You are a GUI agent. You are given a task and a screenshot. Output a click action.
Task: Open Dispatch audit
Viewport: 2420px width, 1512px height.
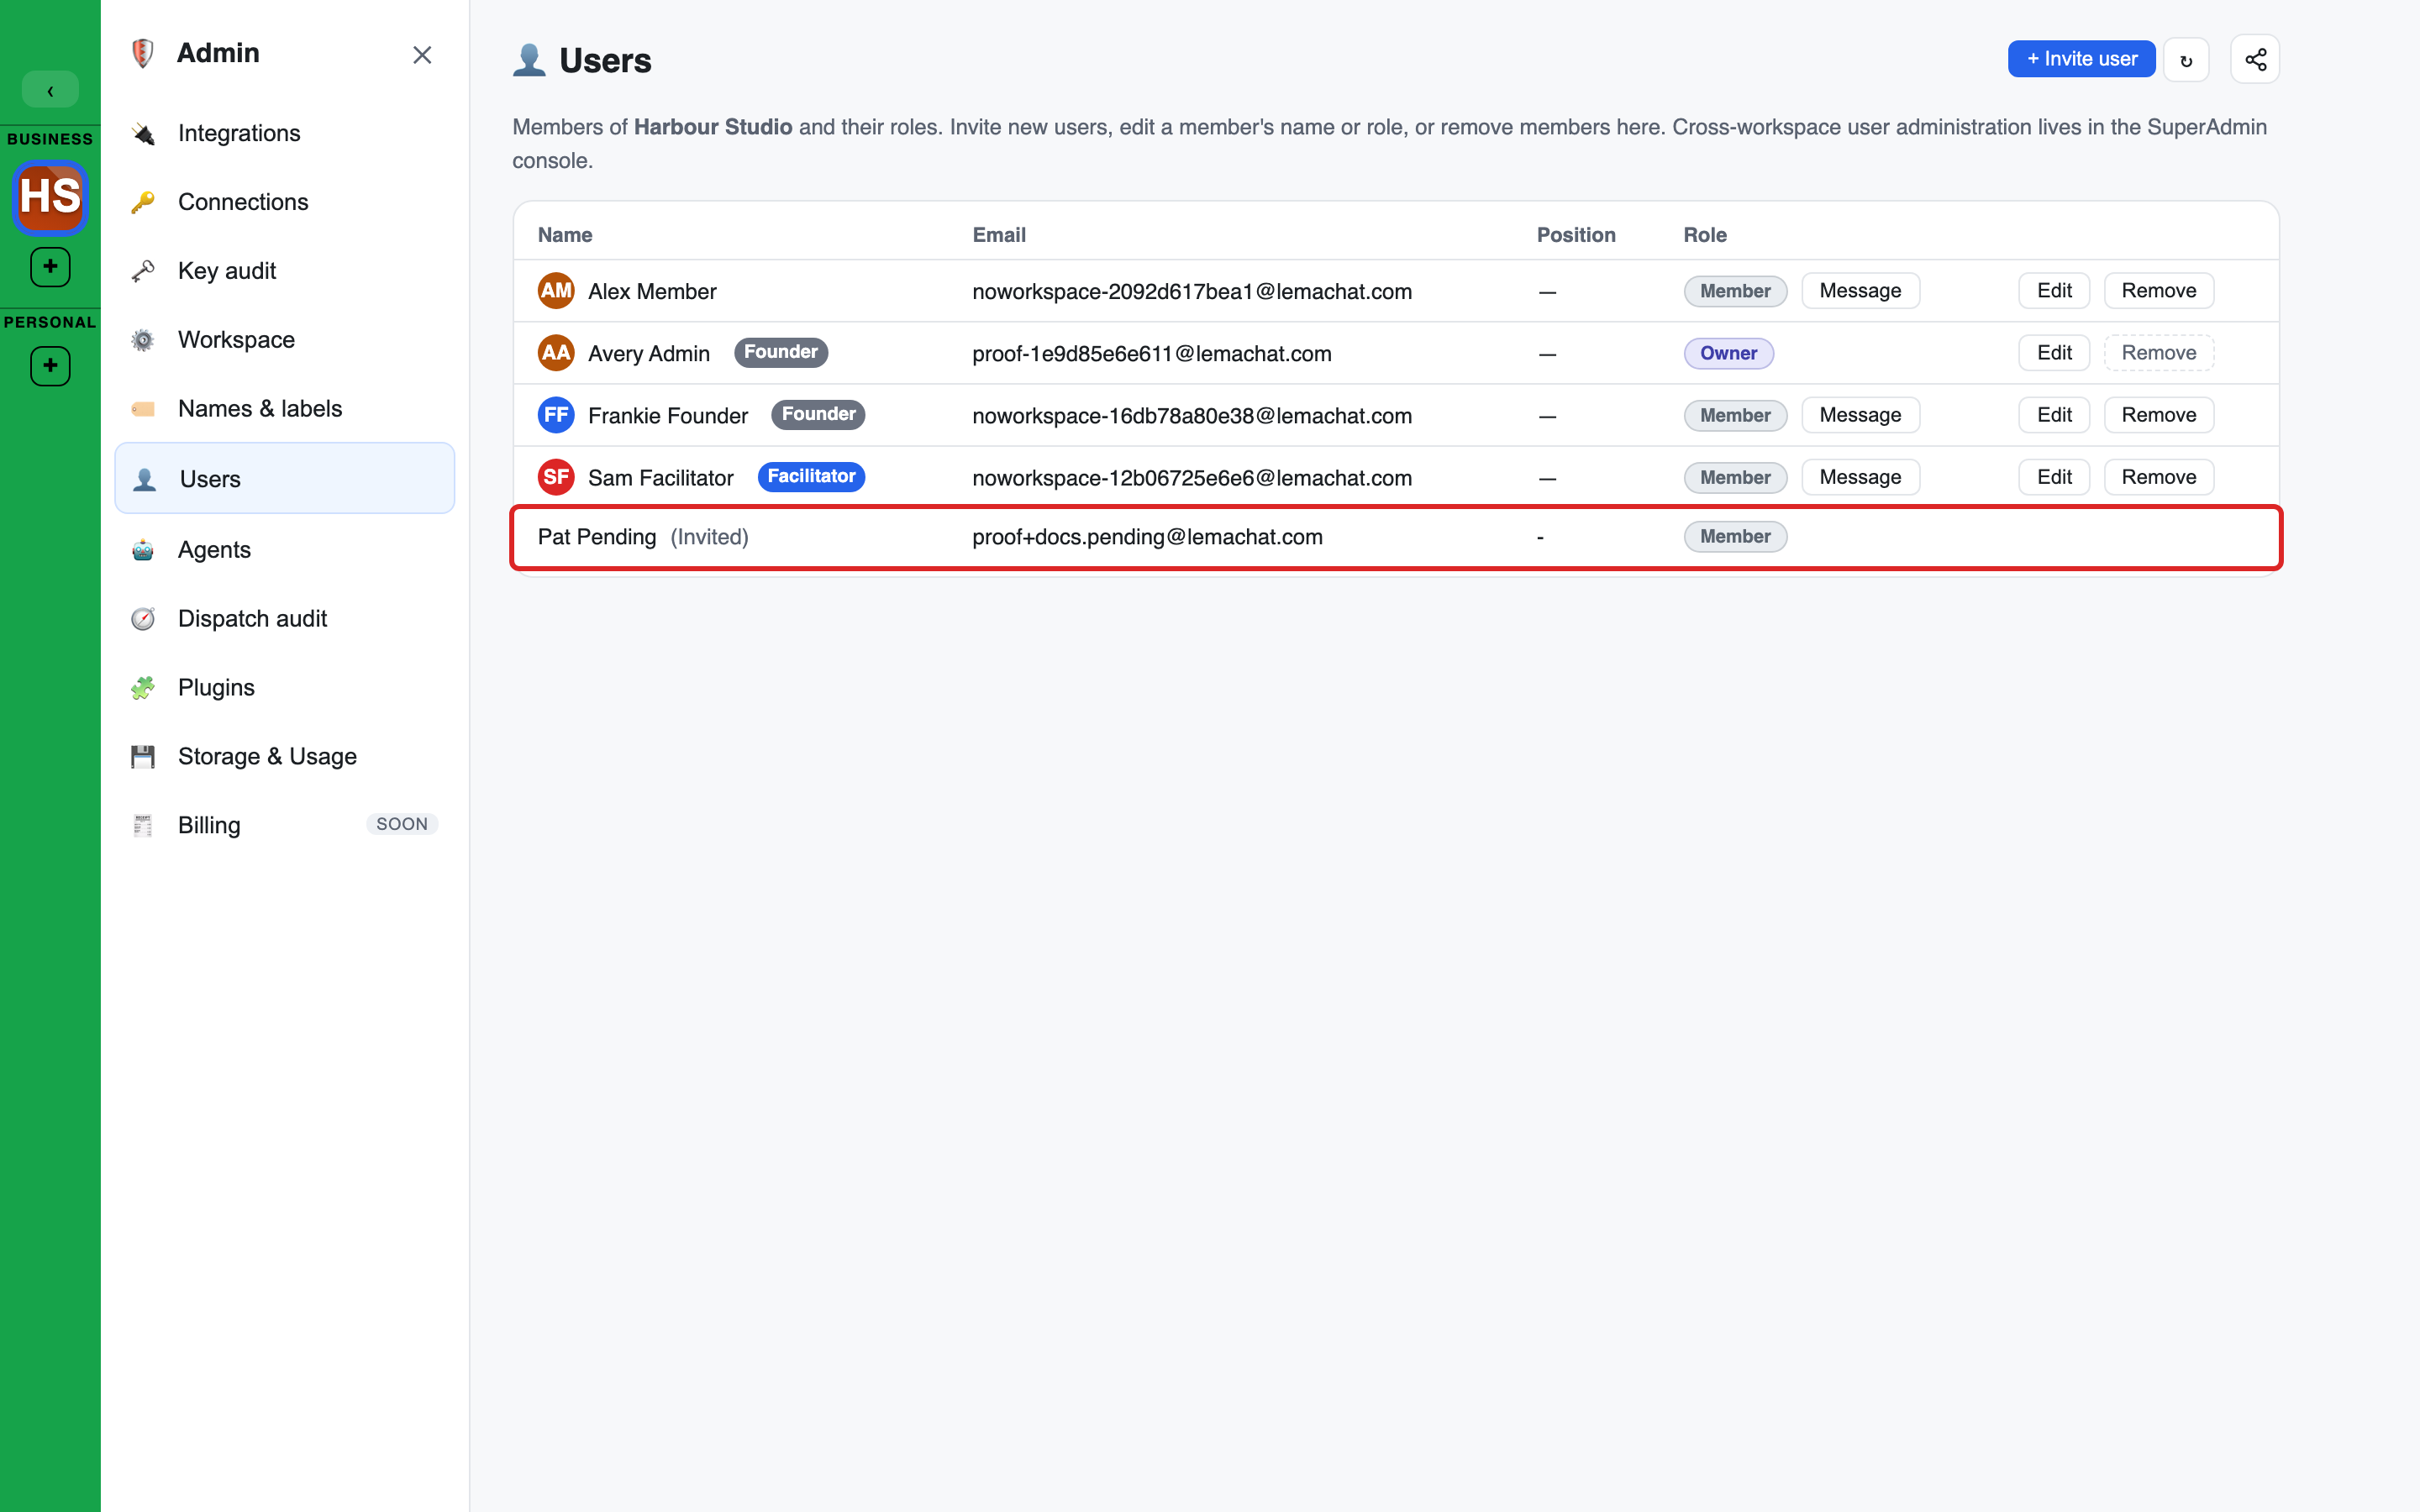(285, 619)
